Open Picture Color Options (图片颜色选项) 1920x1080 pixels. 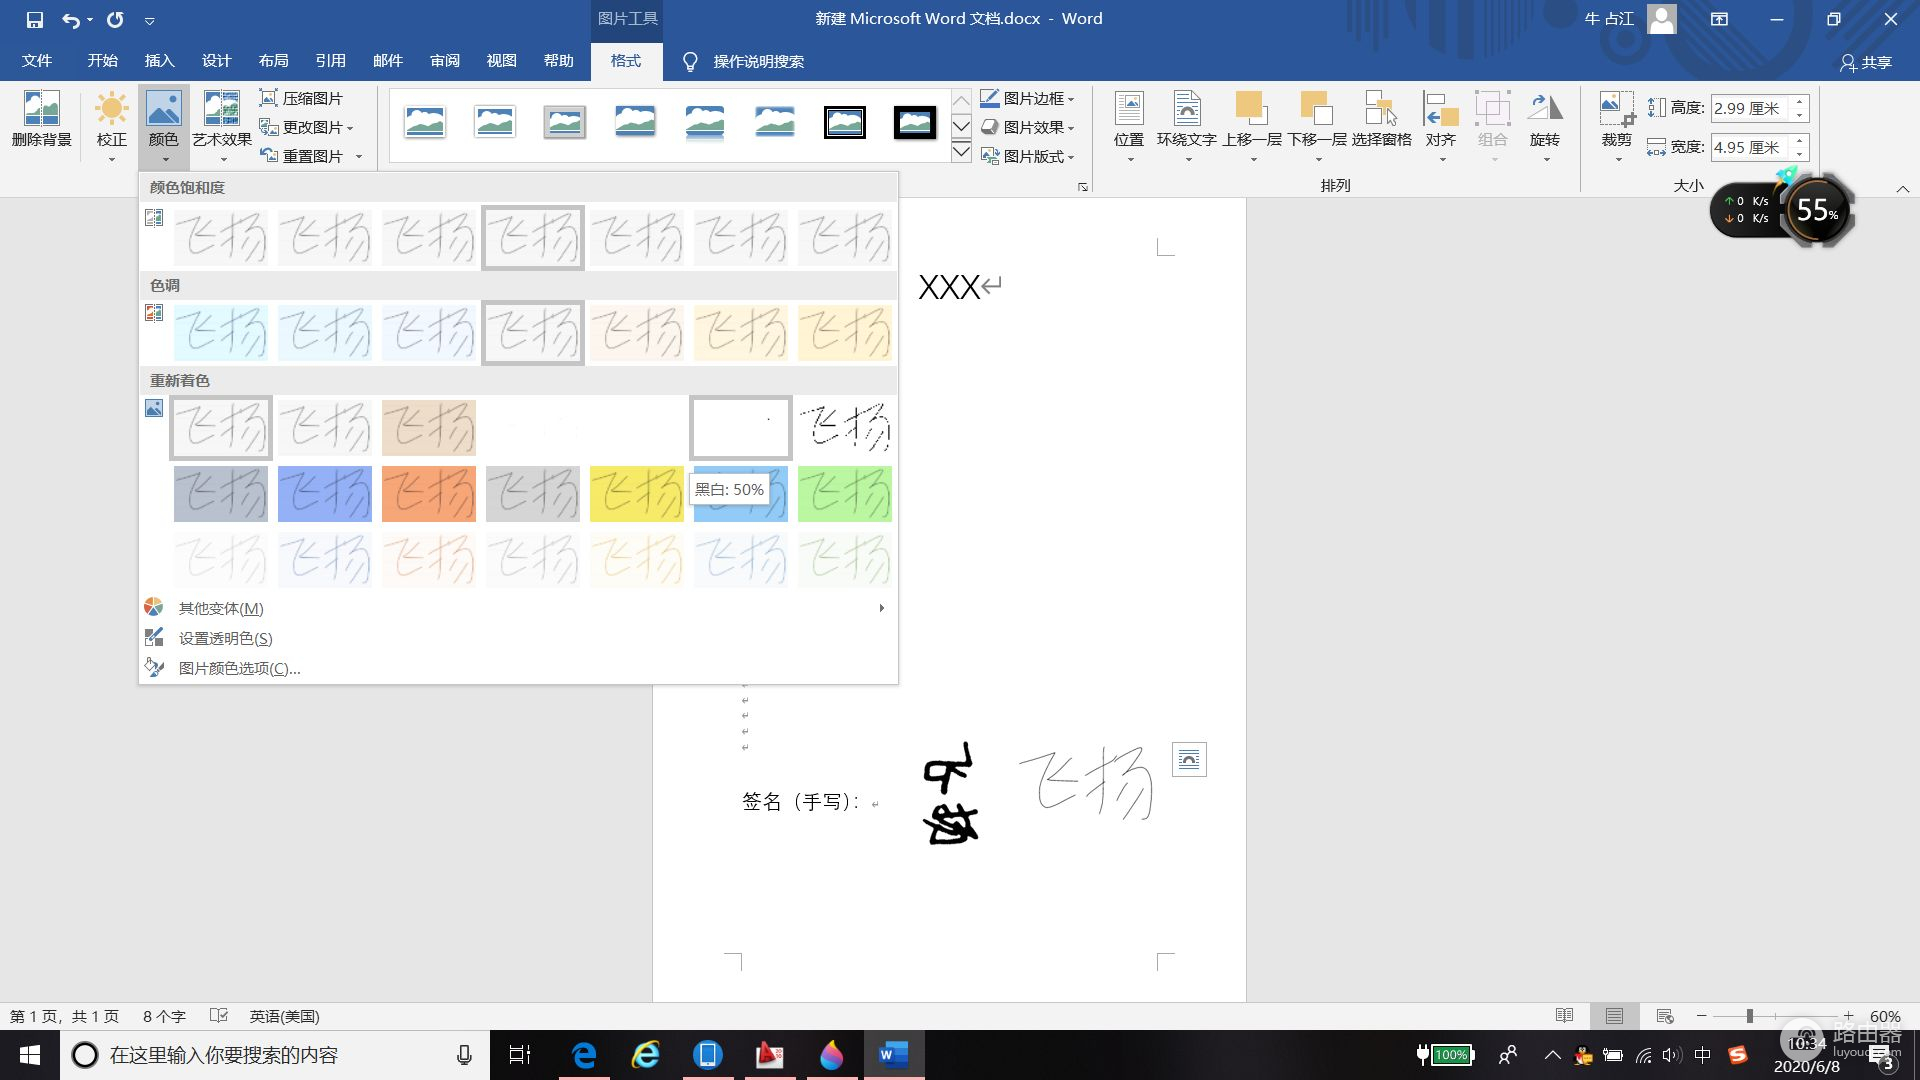239,668
